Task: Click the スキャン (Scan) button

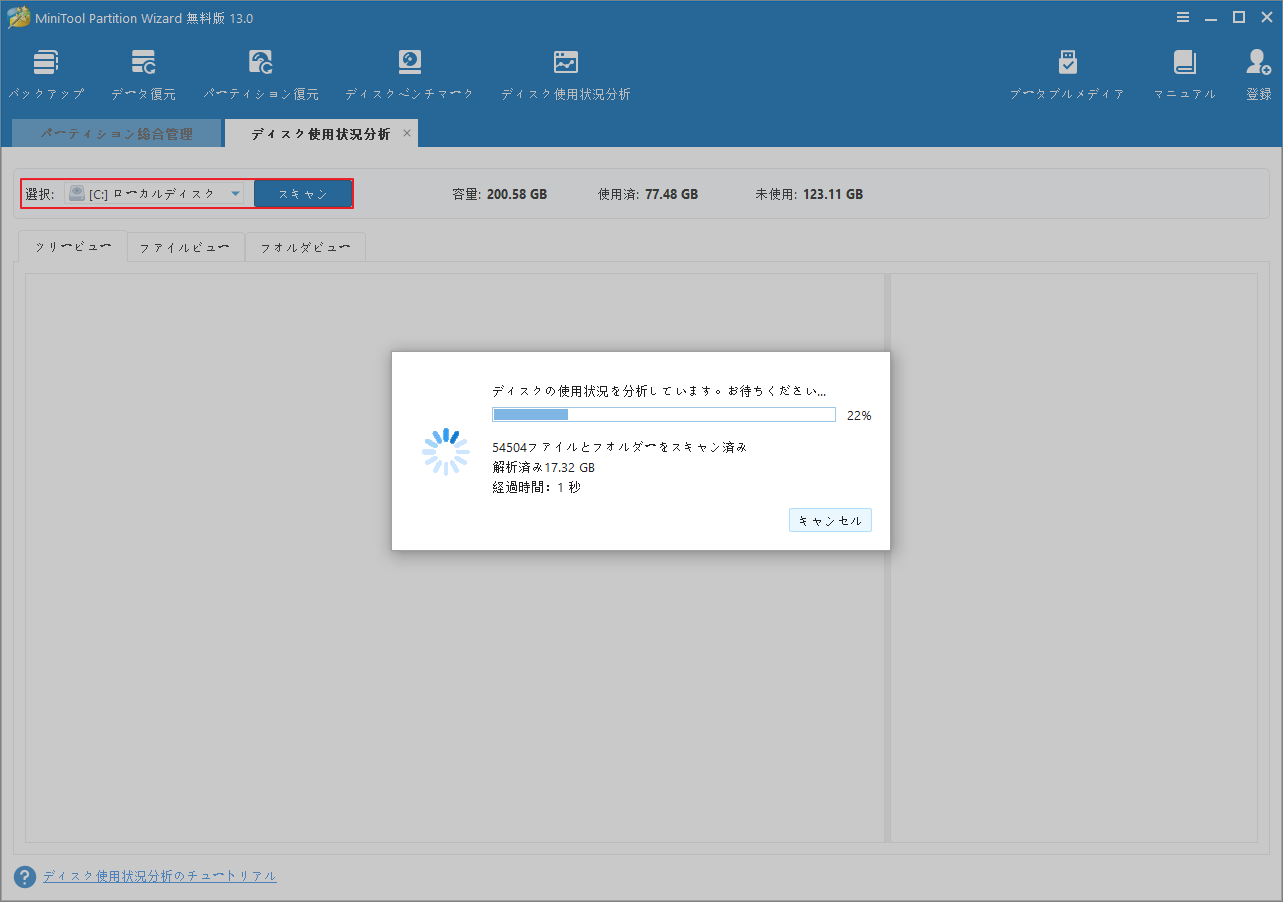Action: [303, 193]
